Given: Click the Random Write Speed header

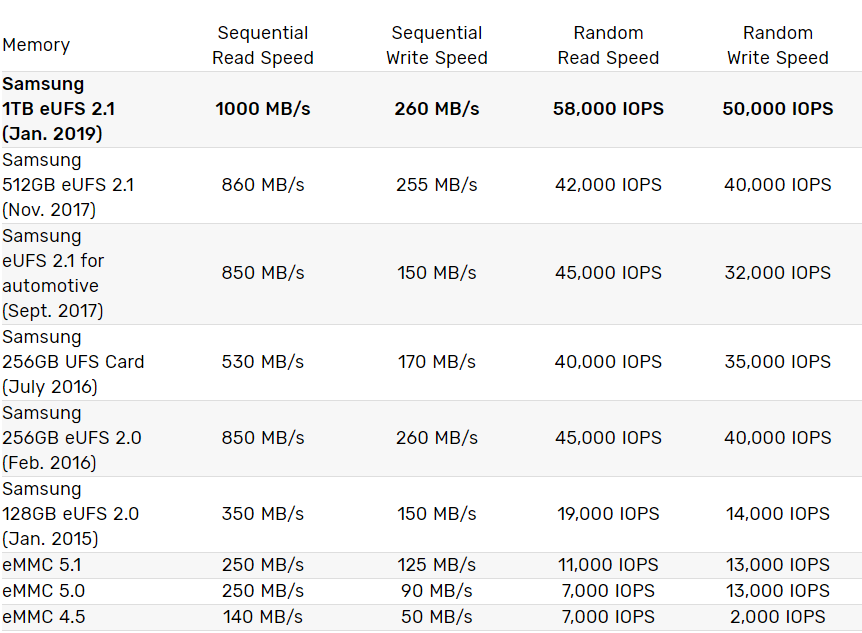Looking at the screenshot, I should click(777, 45).
